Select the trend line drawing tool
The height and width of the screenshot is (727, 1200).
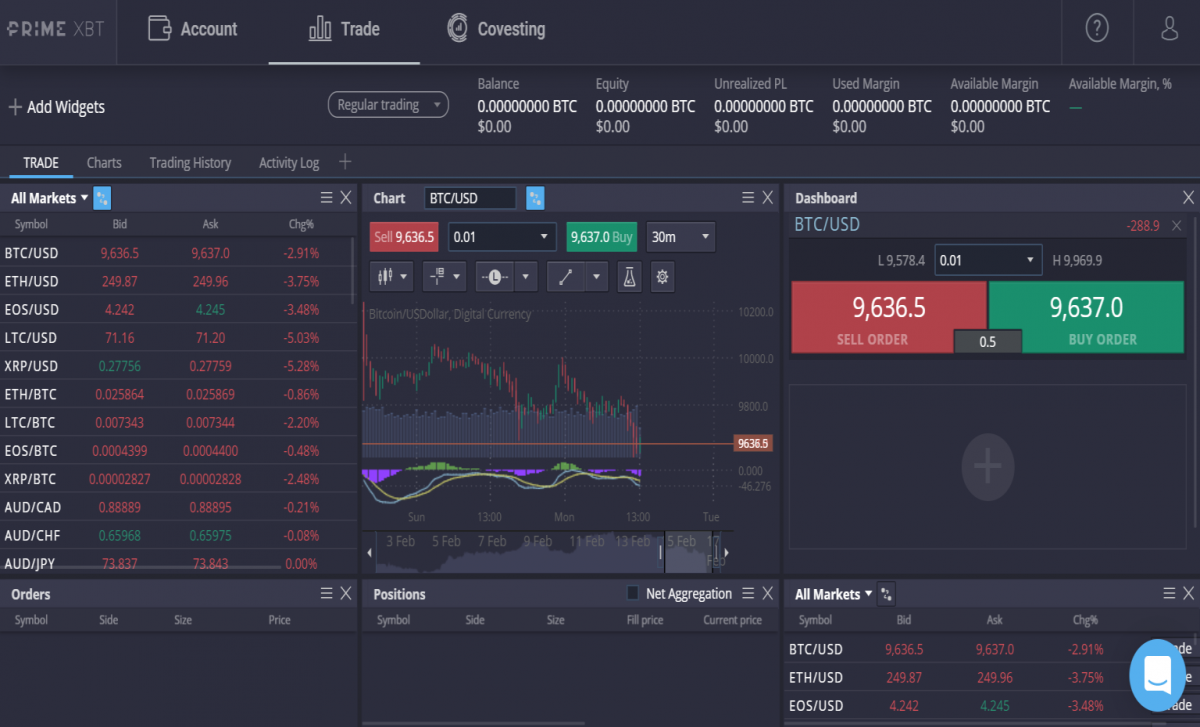click(x=565, y=276)
